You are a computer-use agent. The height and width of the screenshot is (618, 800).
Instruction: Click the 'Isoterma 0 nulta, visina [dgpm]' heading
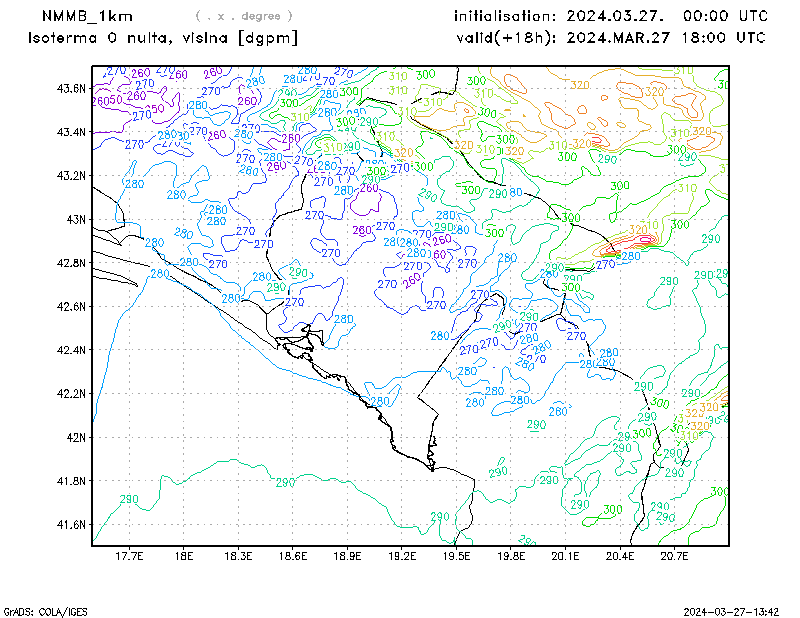(x=163, y=38)
